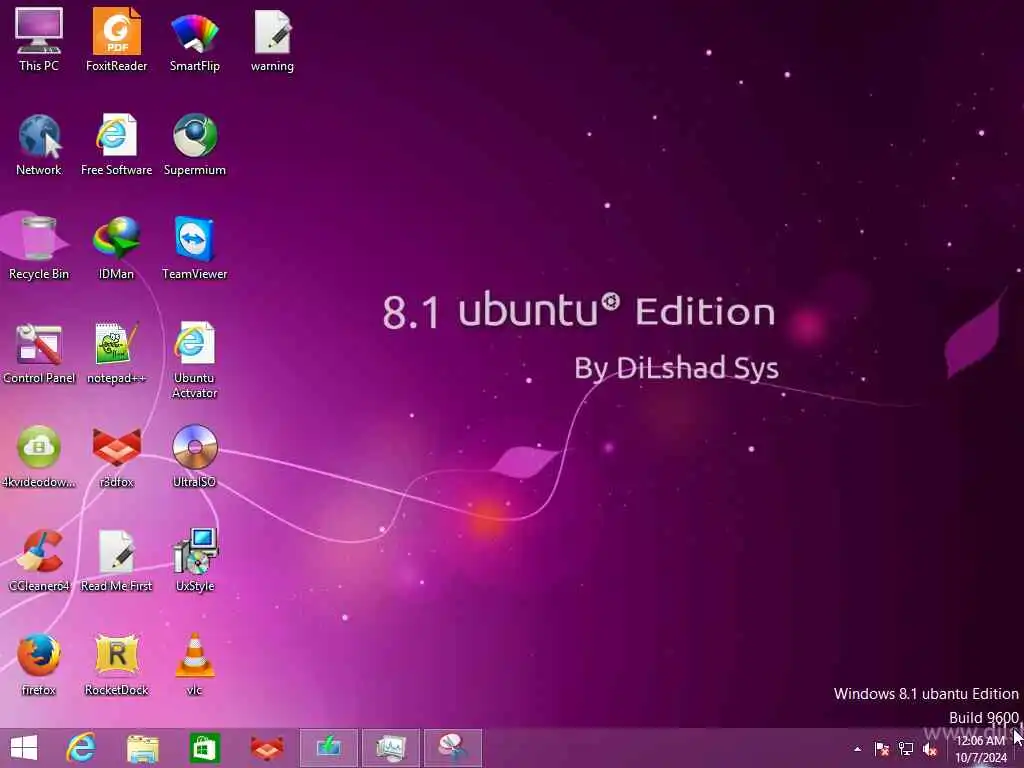
Task: Open the Windows Store taskbar icon
Action: pyautogui.click(x=204, y=748)
